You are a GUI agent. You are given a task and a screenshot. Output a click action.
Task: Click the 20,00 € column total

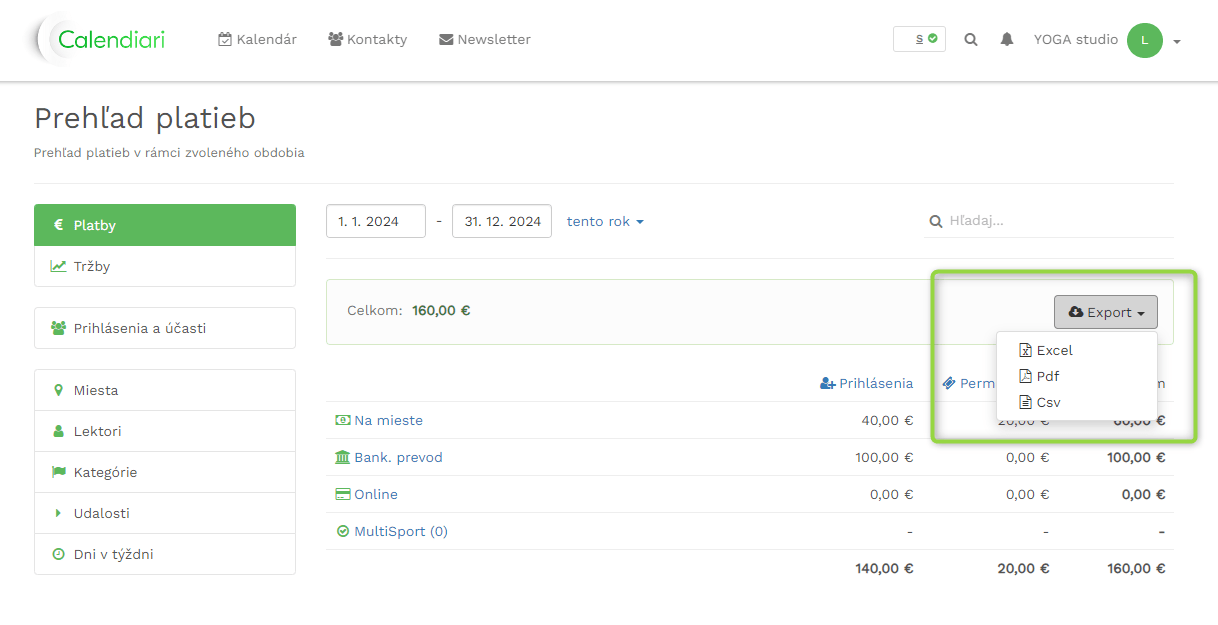coord(1024,568)
